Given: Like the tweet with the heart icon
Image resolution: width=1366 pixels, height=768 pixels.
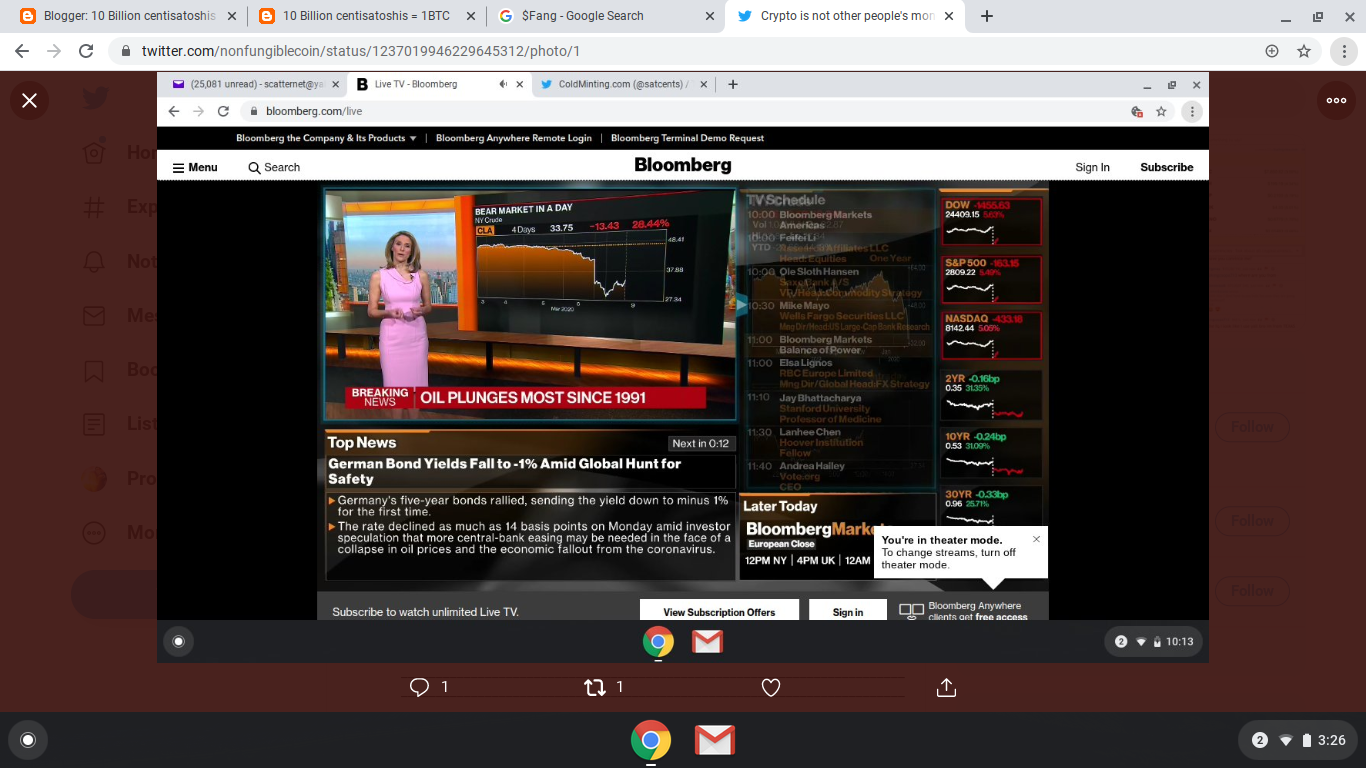Looking at the screenshot, I should tap(771, 687).
